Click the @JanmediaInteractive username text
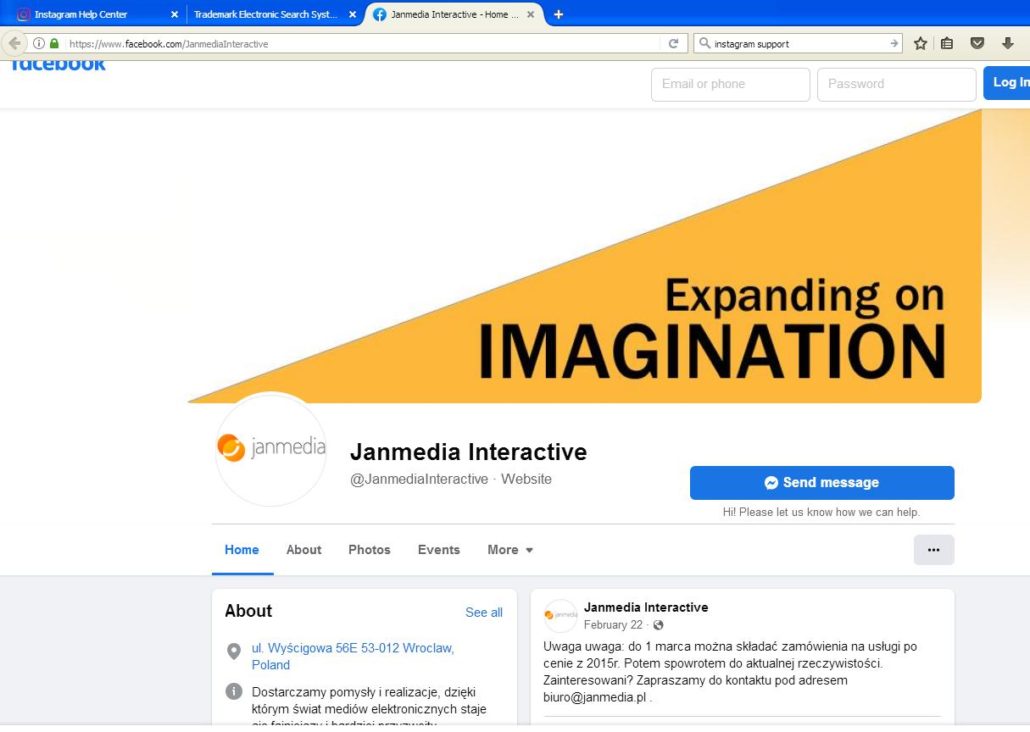Image resolution: width=1030 pixels, height=732 pixels. (419, 479)
